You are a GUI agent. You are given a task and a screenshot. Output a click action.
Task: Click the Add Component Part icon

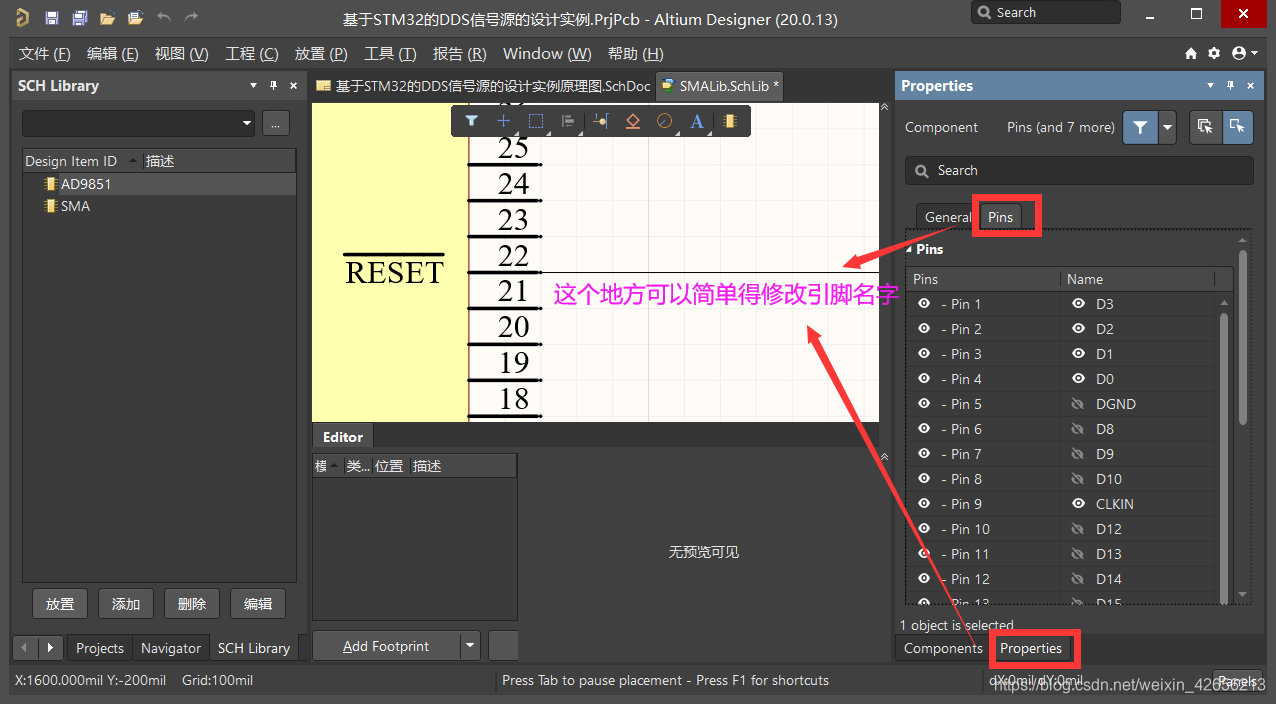[729, 121]
